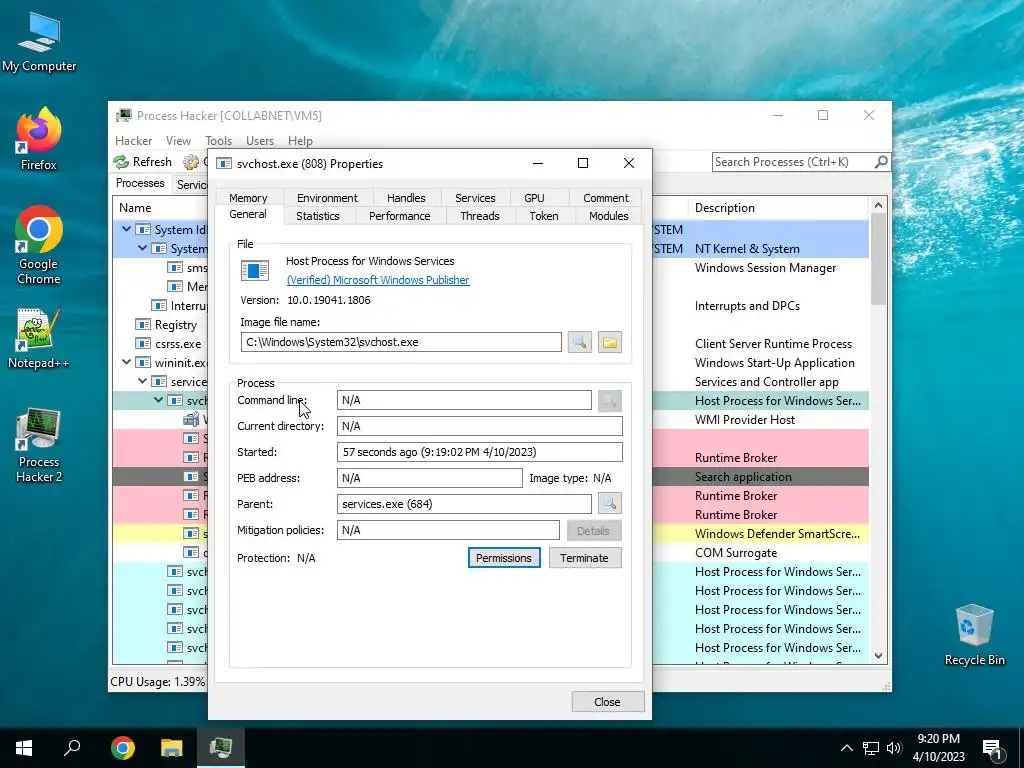The height and width of the screenshot is (768, 1024).
Task: Open the Verified Microsoft Windows Publisher link
Action: [378, 280]
